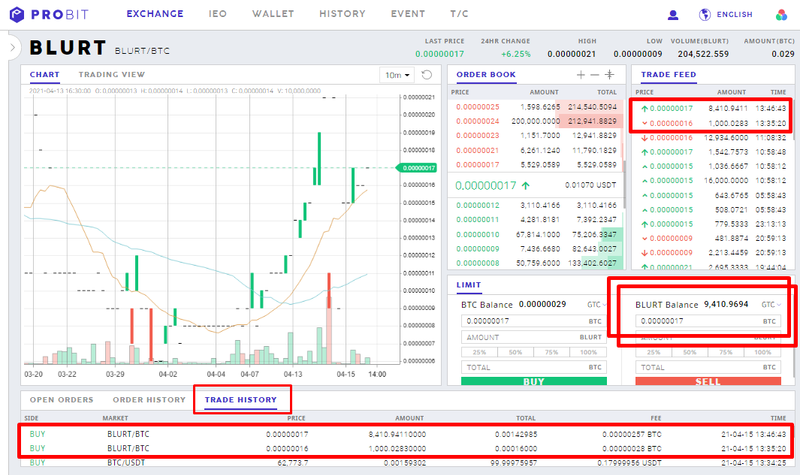
Task: Click BLURT Balance value 9,410.9694
Action: (x=726, y=304)
